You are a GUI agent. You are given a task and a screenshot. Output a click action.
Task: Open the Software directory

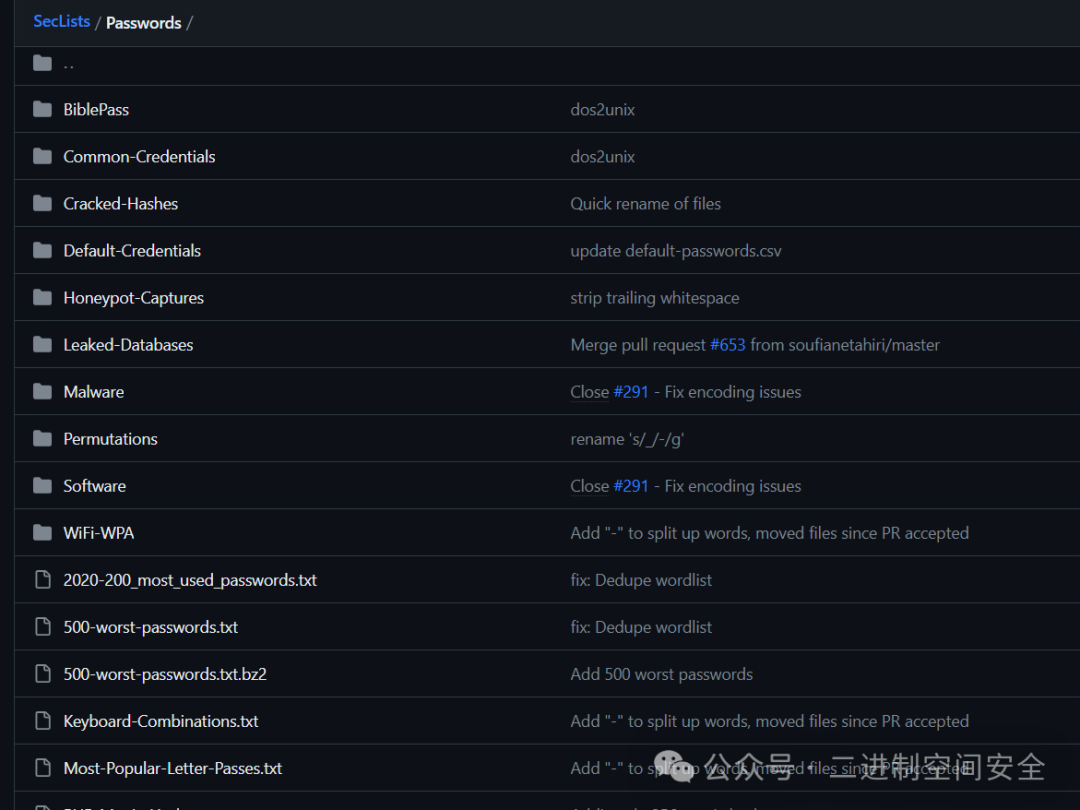(x=94, y=486)
